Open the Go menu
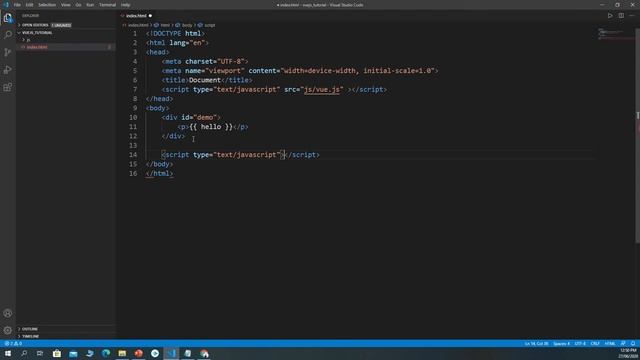Image resolution: width=640 pixels, height=360 pixels. [78, 5]
